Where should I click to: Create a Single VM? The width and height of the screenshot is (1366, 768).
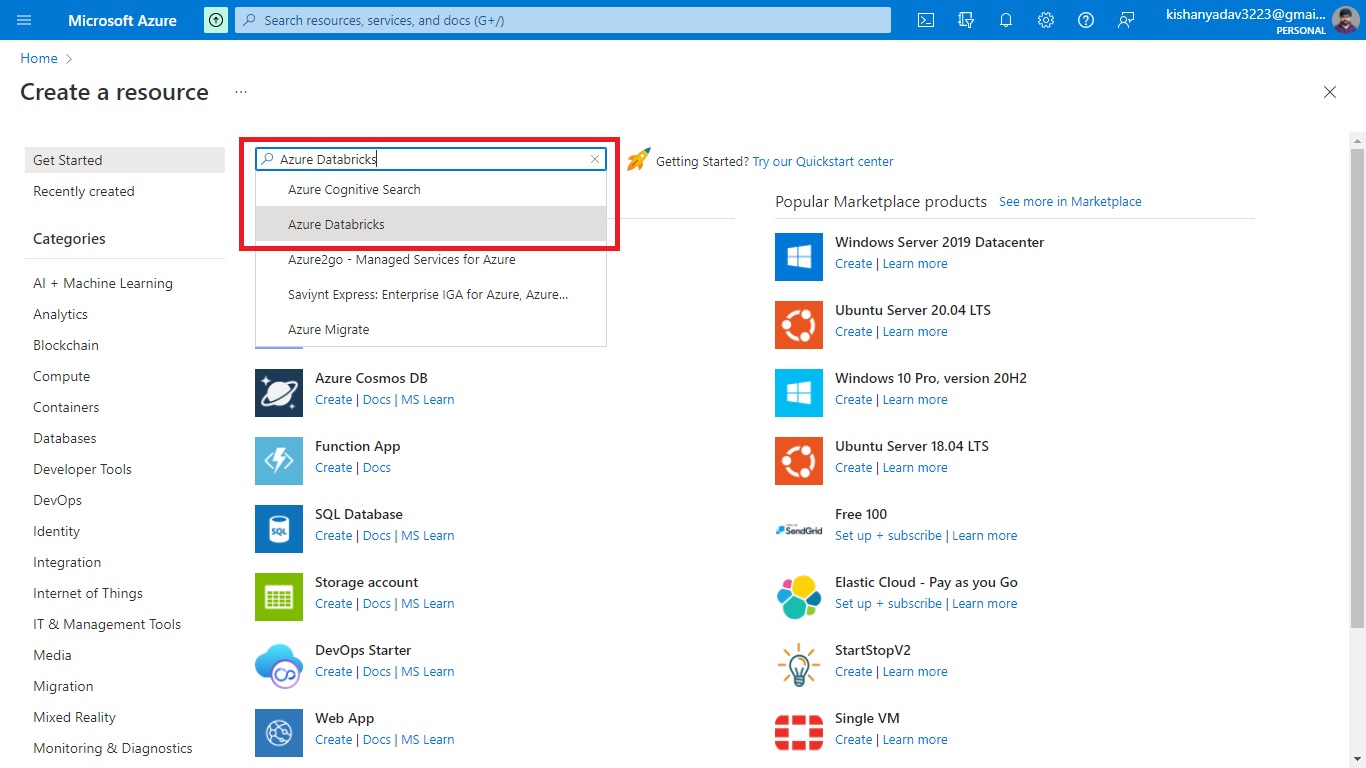click(x=853, y=739)
